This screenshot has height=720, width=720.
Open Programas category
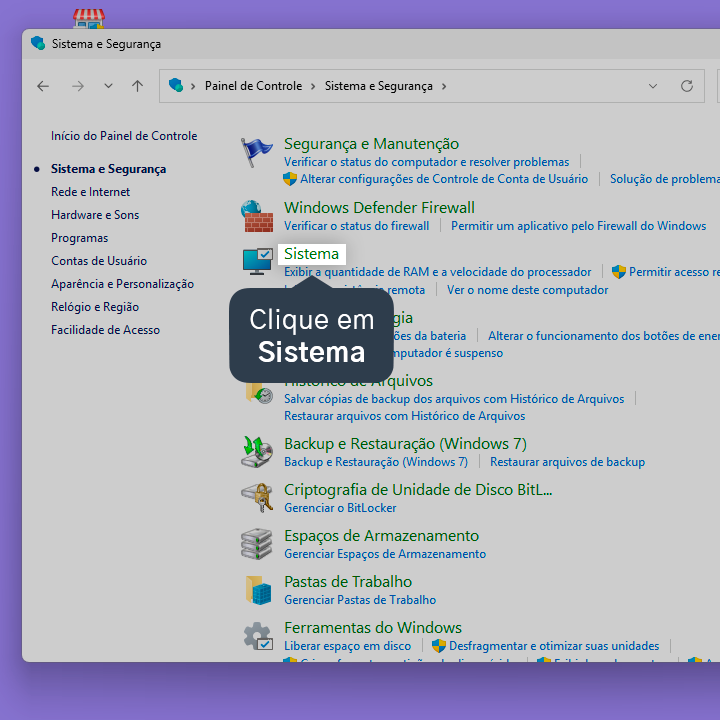tap(79, 238)
